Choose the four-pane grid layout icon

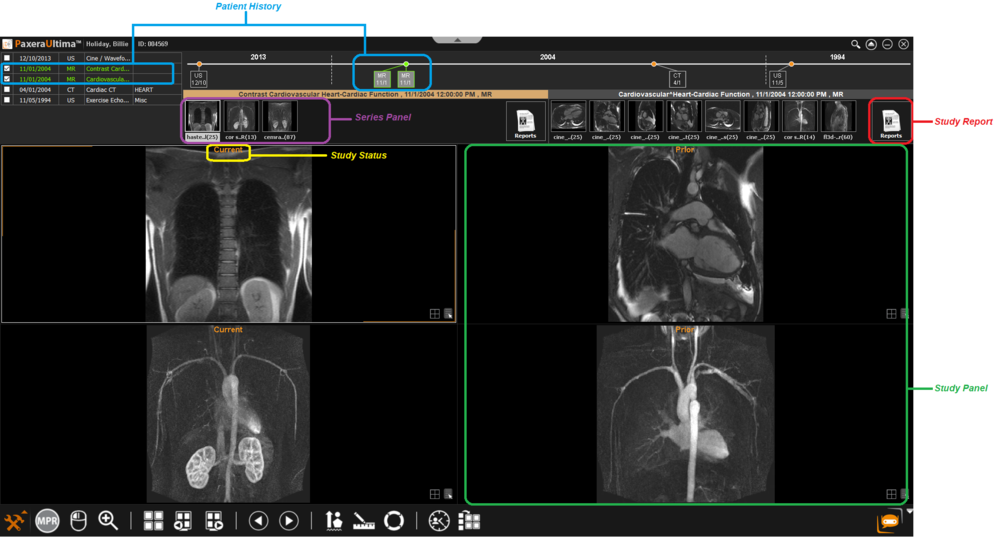tap(153, 521)
